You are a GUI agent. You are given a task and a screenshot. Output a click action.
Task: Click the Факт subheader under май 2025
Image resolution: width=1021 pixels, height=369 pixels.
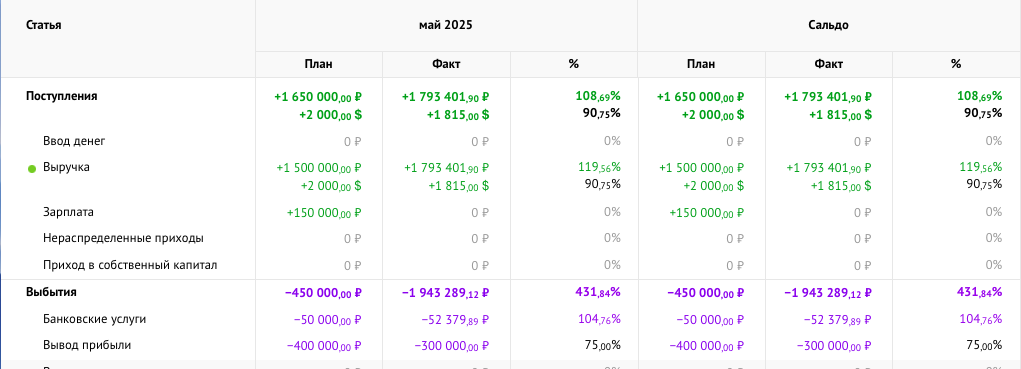pos(446,64)
